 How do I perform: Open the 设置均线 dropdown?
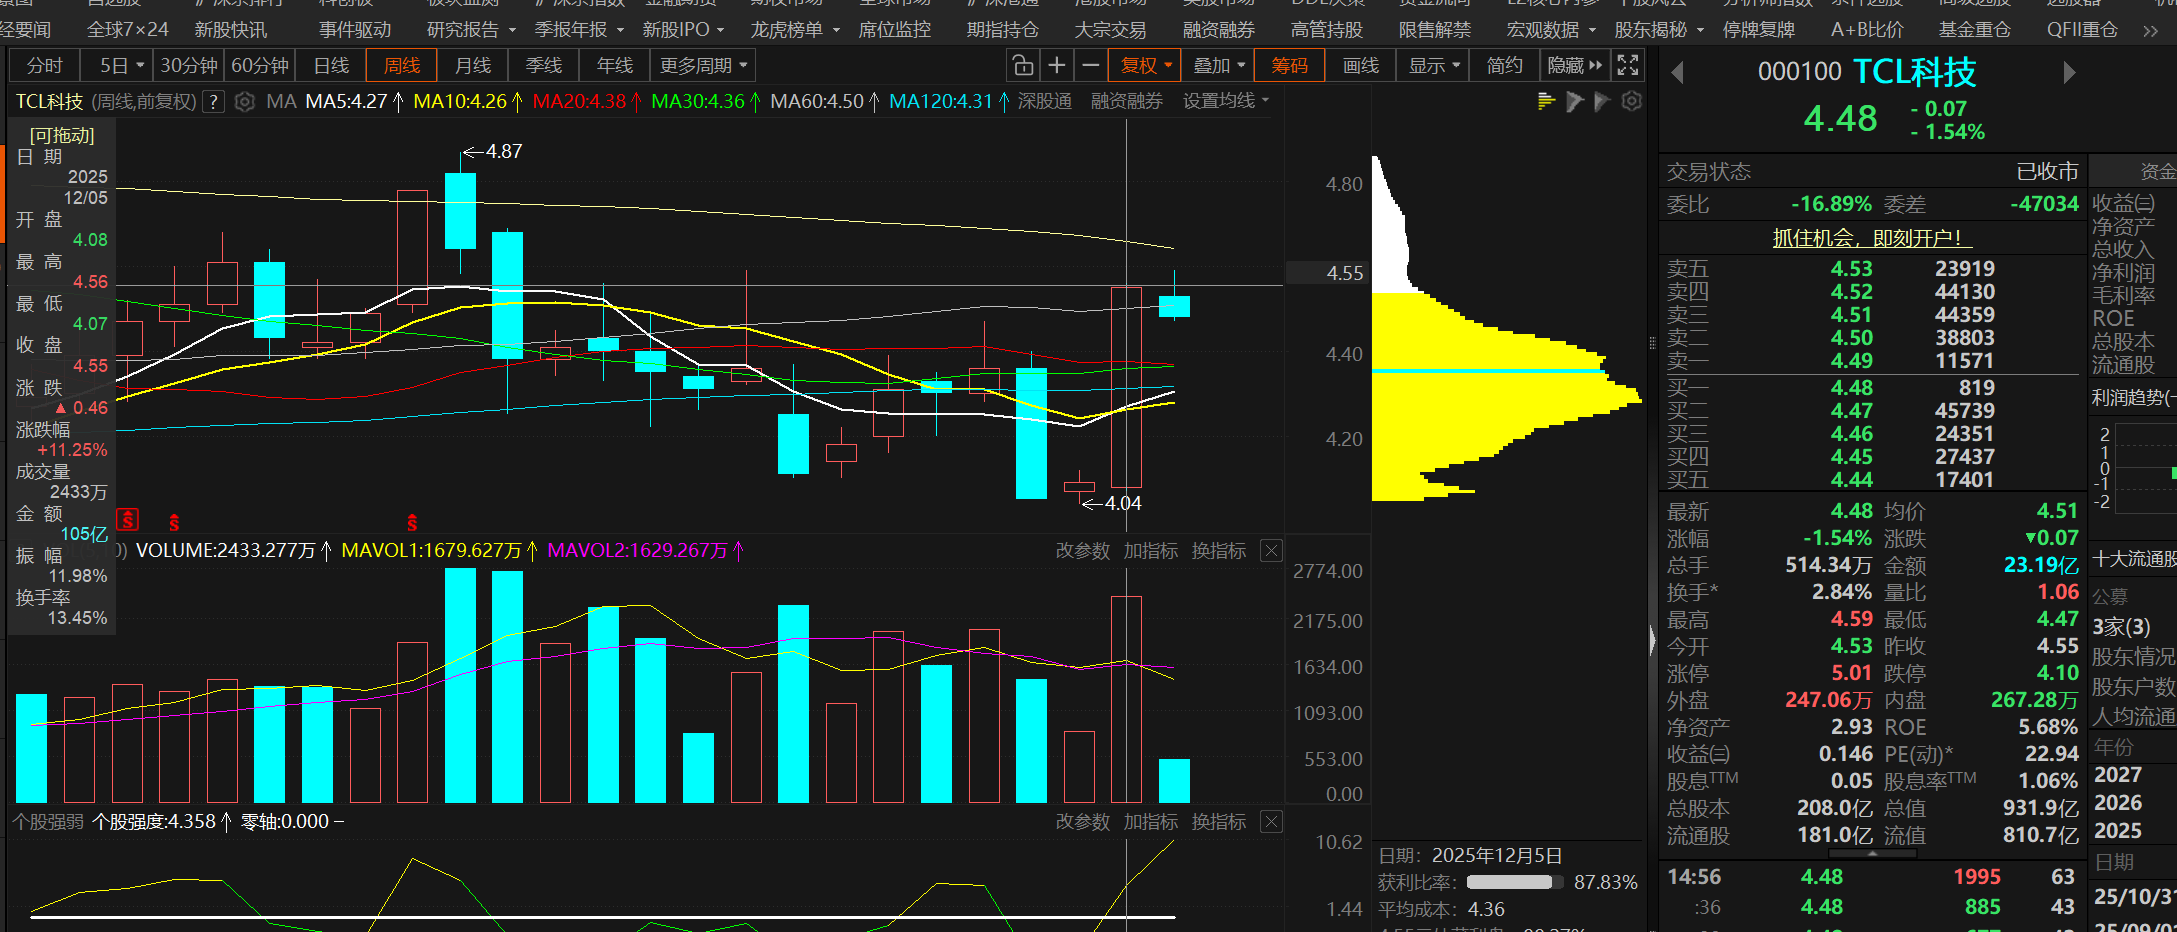click(x=1226, y=101)
